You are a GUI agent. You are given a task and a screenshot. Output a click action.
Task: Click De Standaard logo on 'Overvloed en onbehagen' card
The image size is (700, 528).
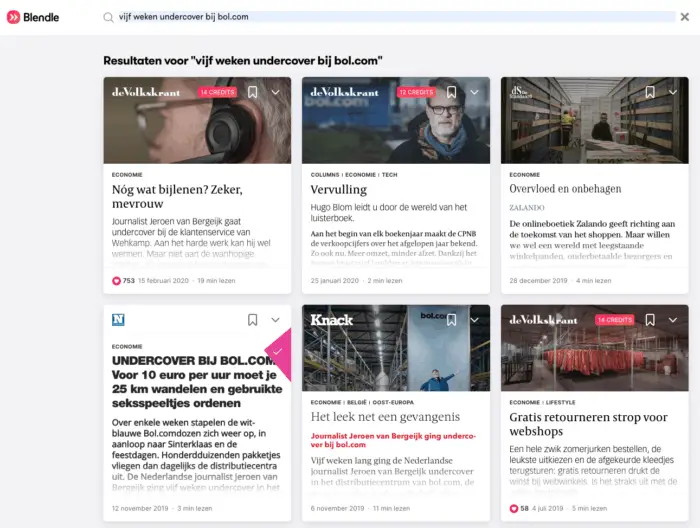coord(521,92)
